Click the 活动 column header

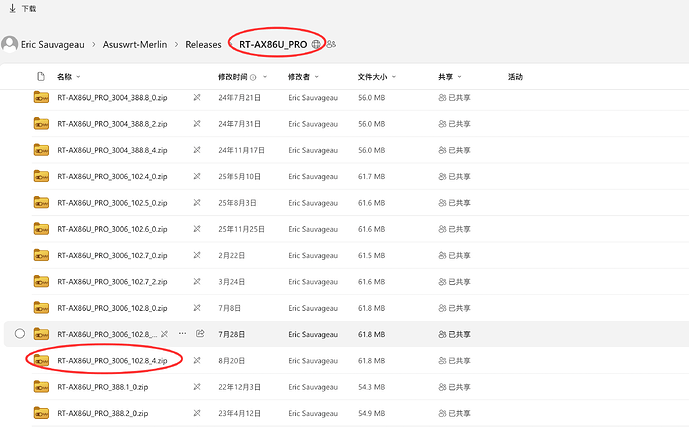(x=515, y=77)
